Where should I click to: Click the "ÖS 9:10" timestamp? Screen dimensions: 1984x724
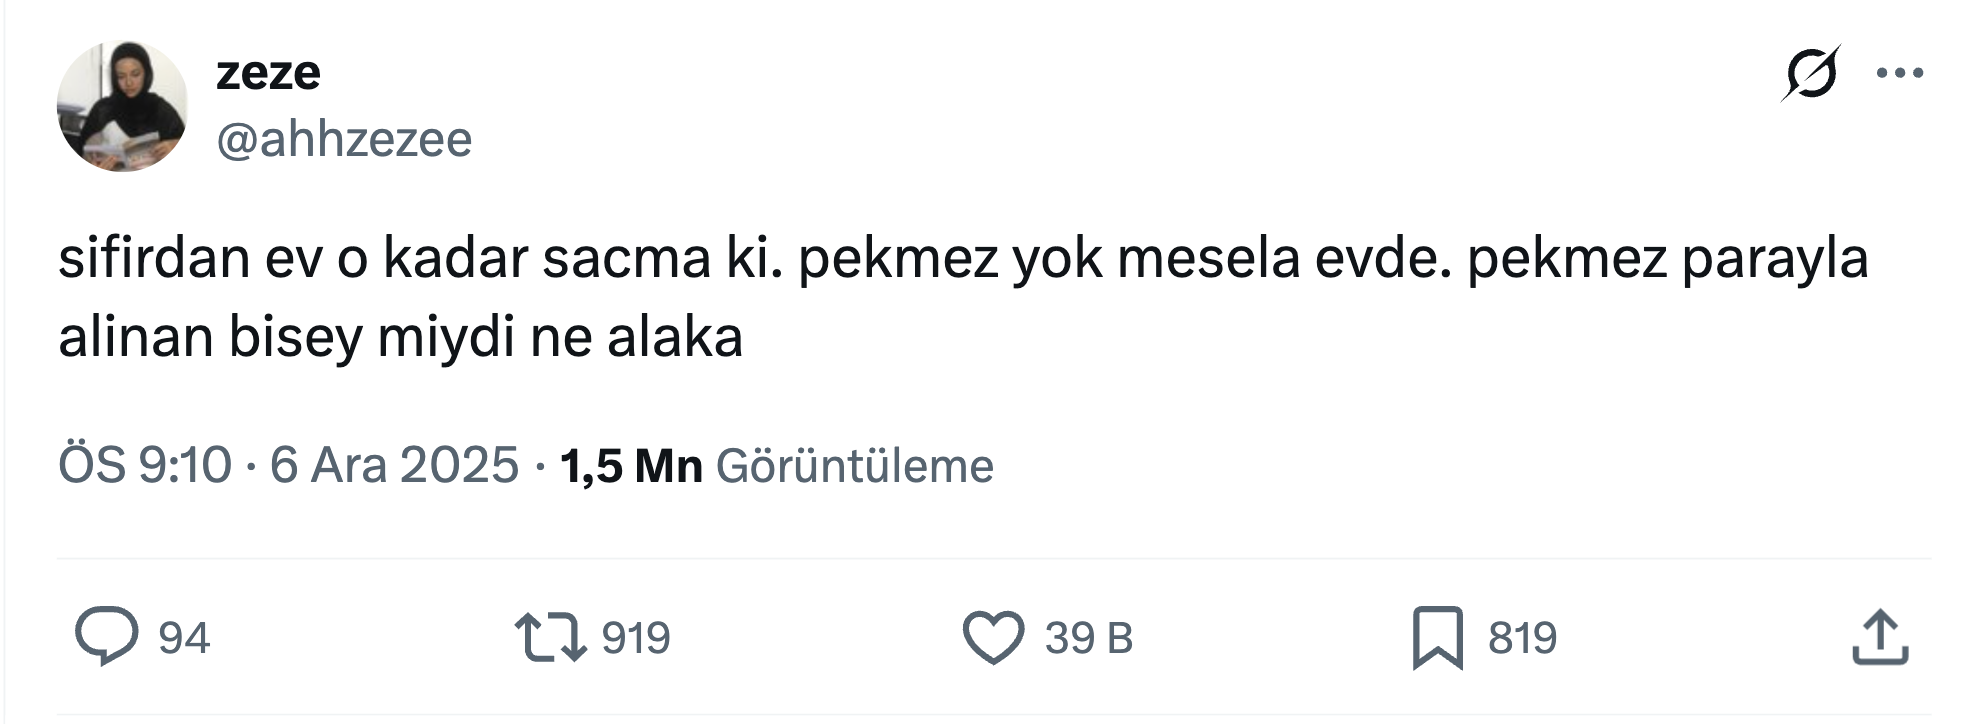click(x=145, y=466)
